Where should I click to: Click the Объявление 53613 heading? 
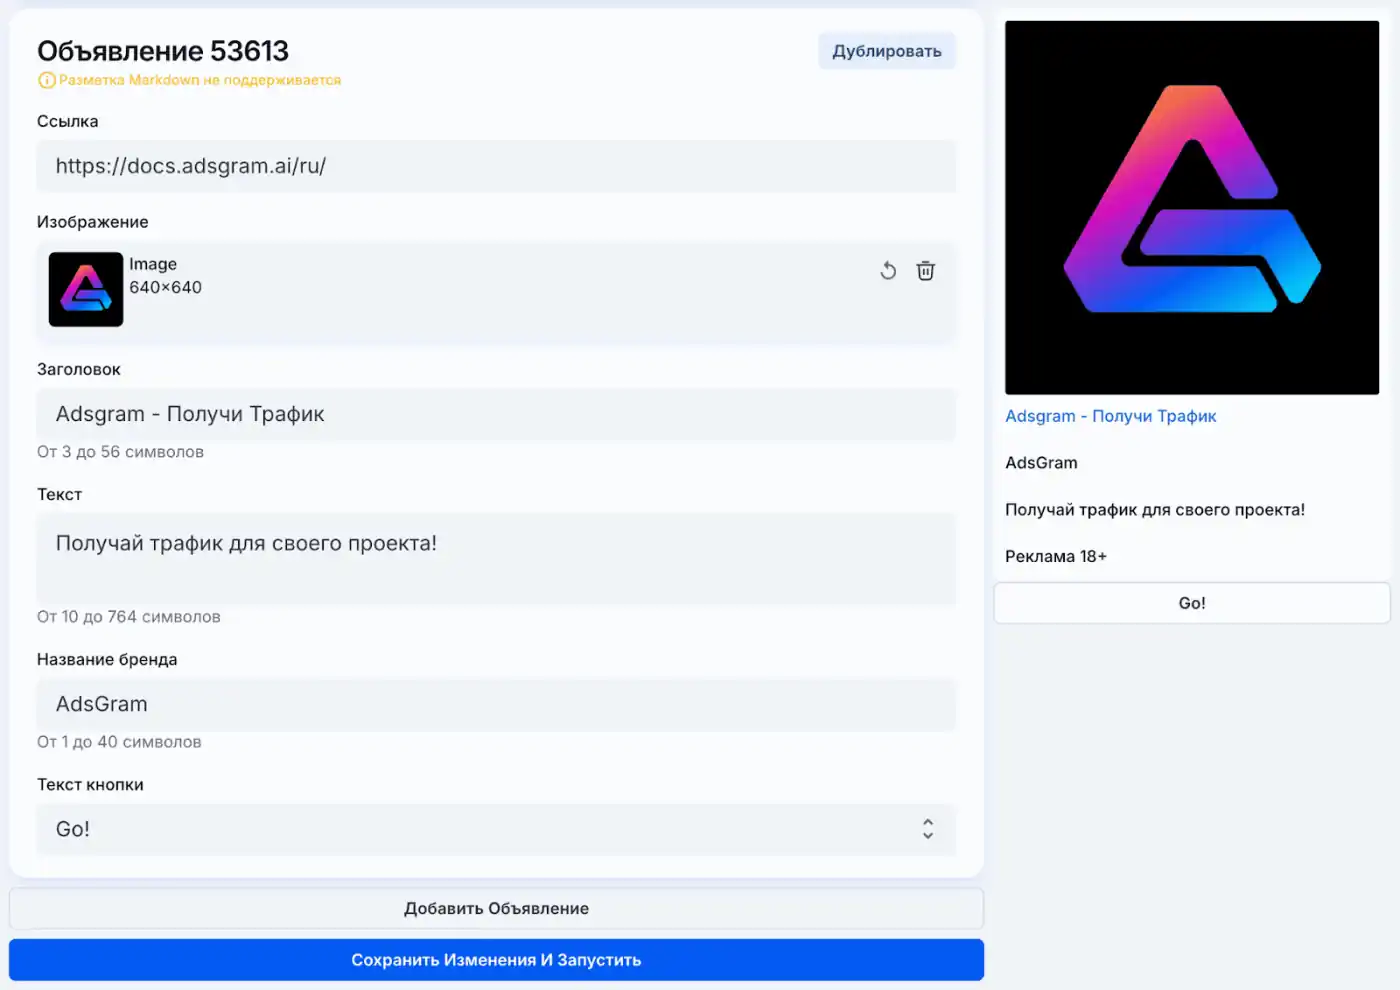[163, 51]
